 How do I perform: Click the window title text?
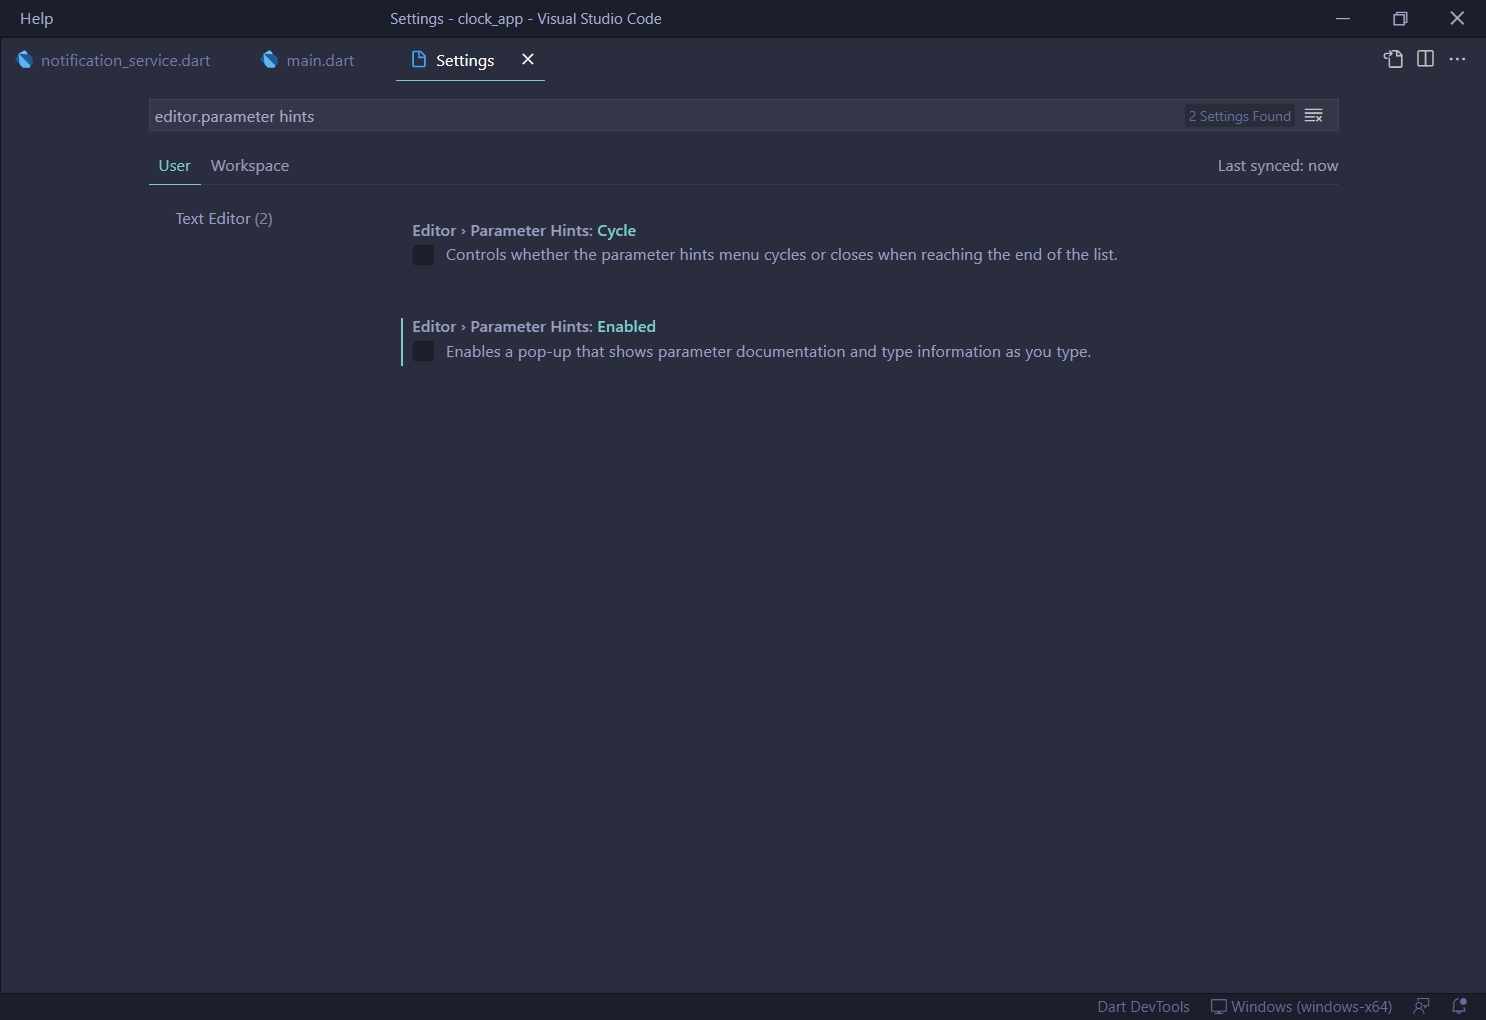(x=526, y=18)
